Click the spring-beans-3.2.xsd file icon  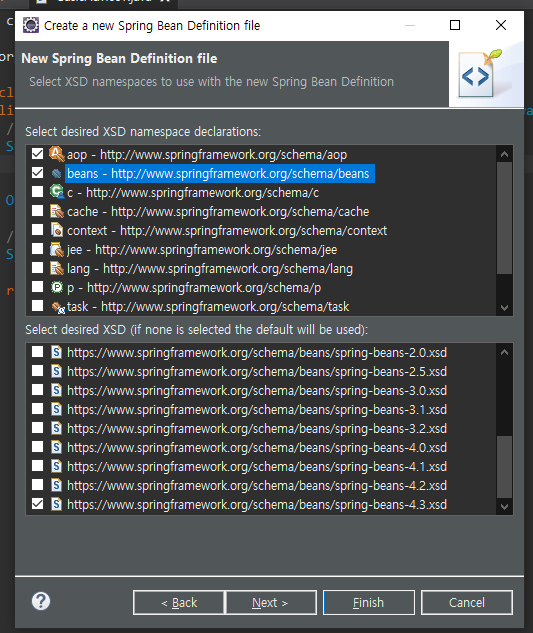point(57,428)
